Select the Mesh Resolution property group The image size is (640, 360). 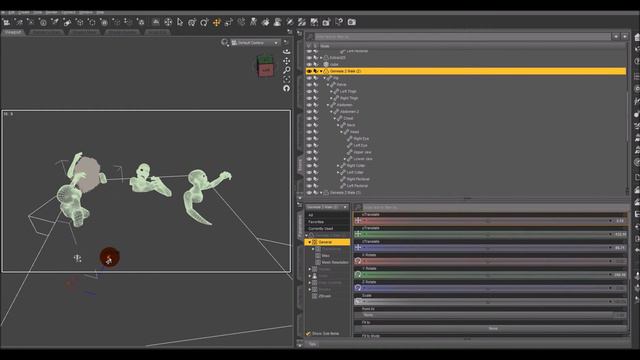tap(334, 262)
